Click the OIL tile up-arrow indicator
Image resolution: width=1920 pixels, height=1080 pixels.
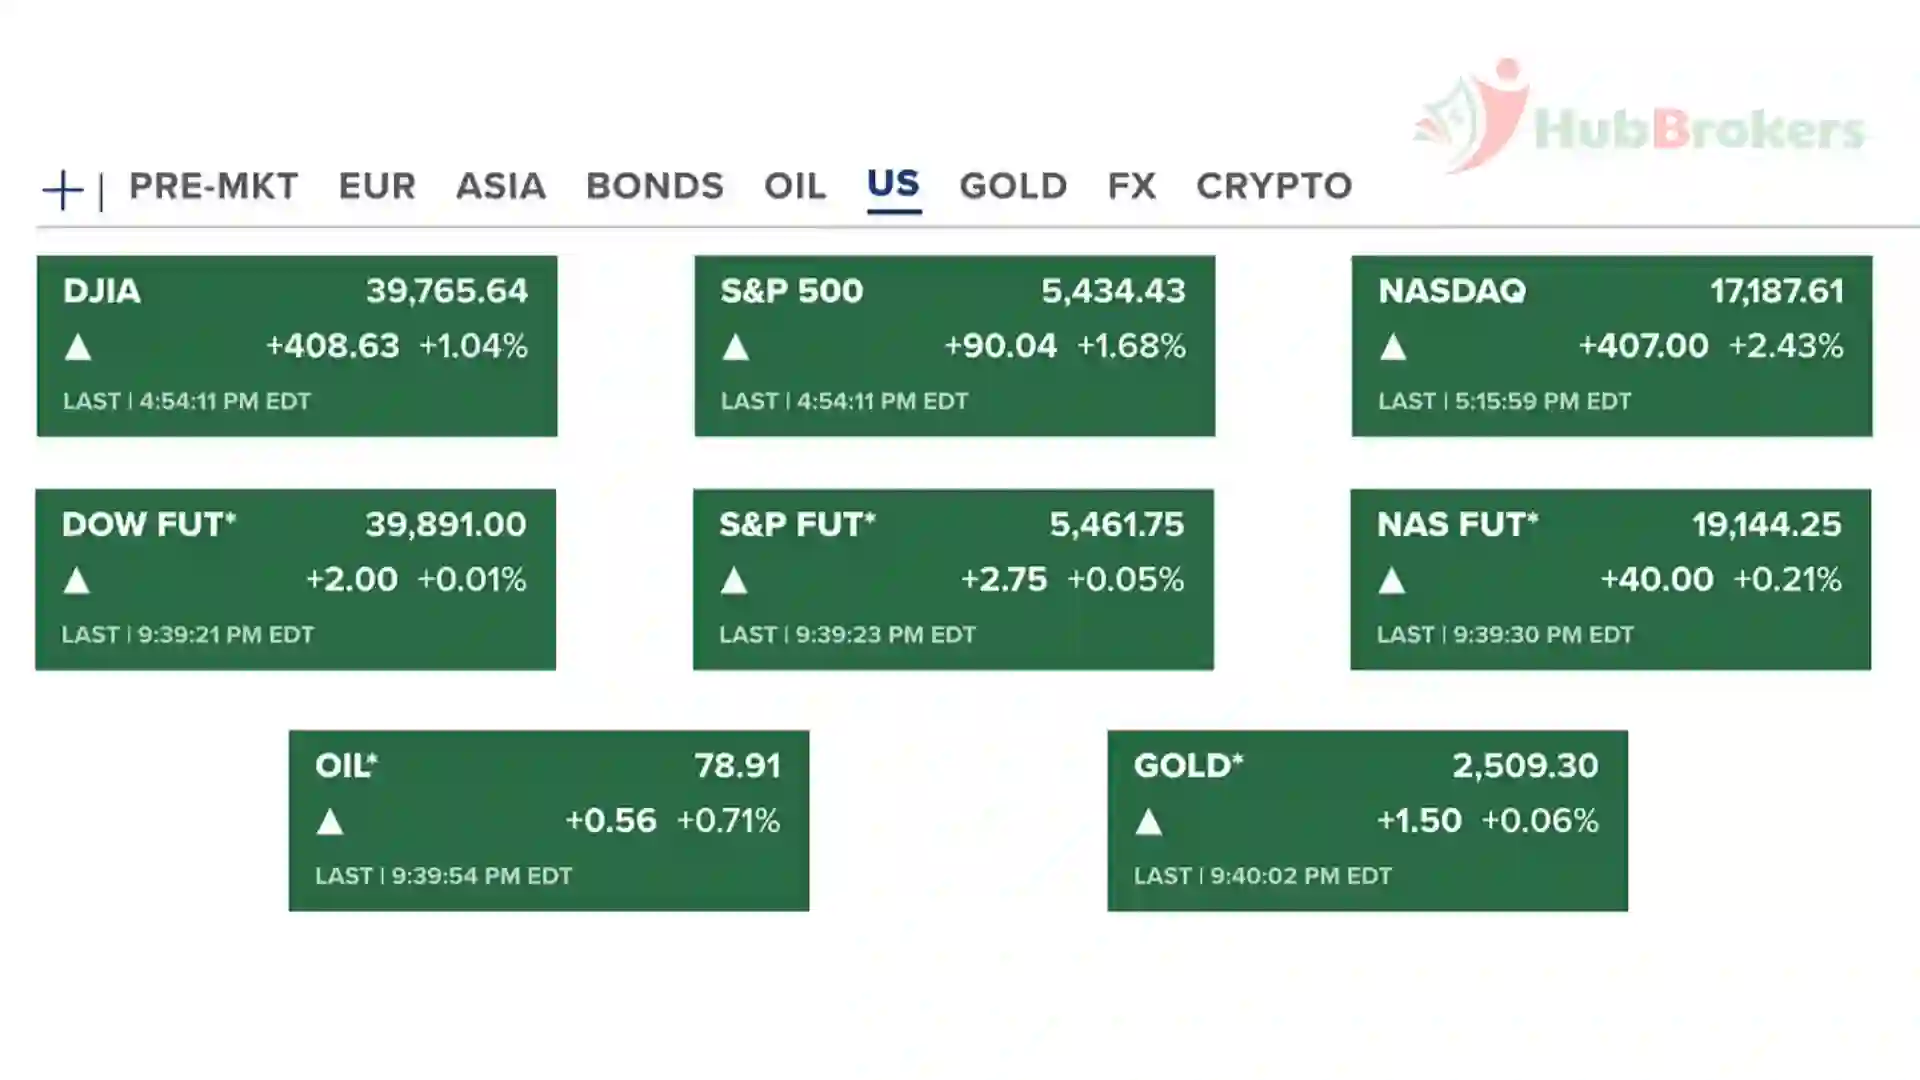[330, 822]
